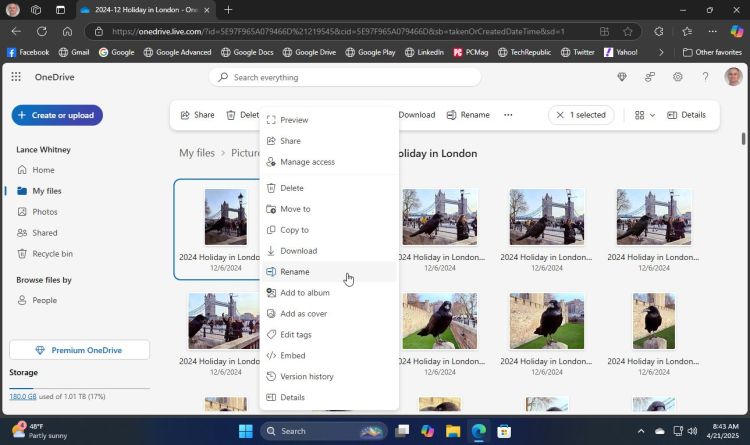Image resolution: width=750 pixels, height=445 pixels.
Task: Click the My files breadcrumb link
Action: click(x=196, y=153)
